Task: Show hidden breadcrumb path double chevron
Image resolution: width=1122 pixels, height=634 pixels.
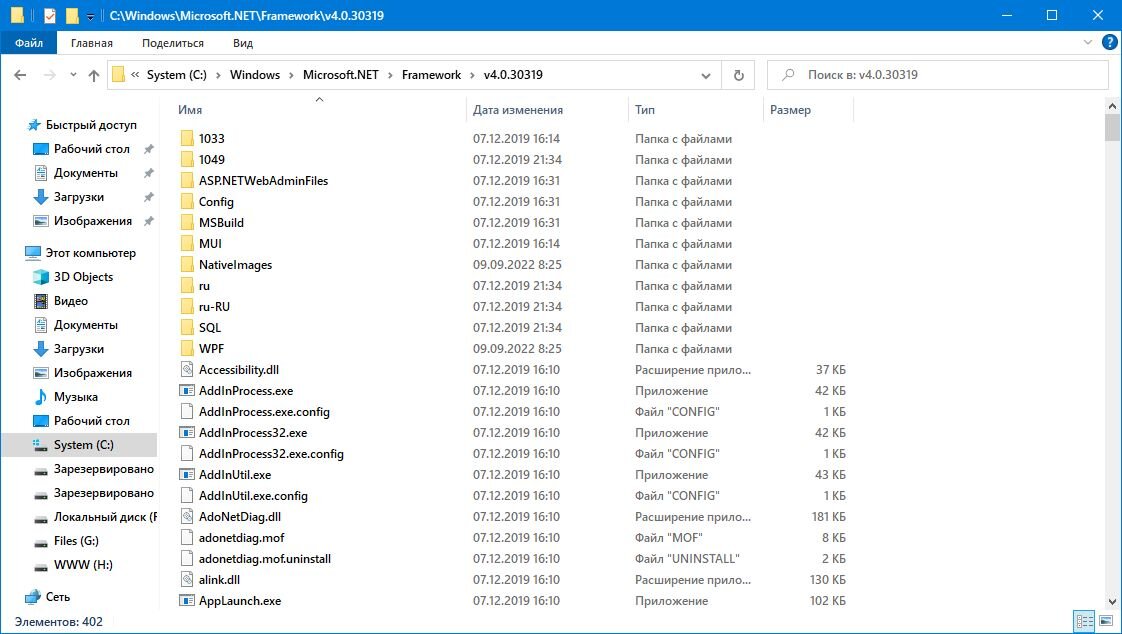Action: [x=135, y=74]
